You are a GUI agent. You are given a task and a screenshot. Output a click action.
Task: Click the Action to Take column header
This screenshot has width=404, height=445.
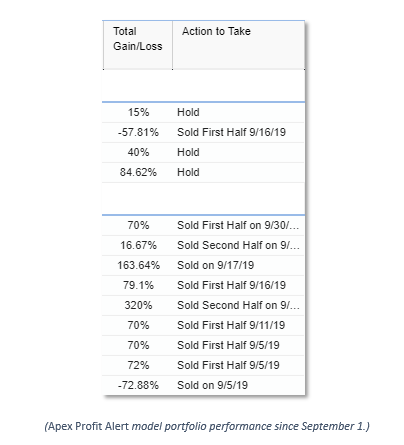coord(239,45)
